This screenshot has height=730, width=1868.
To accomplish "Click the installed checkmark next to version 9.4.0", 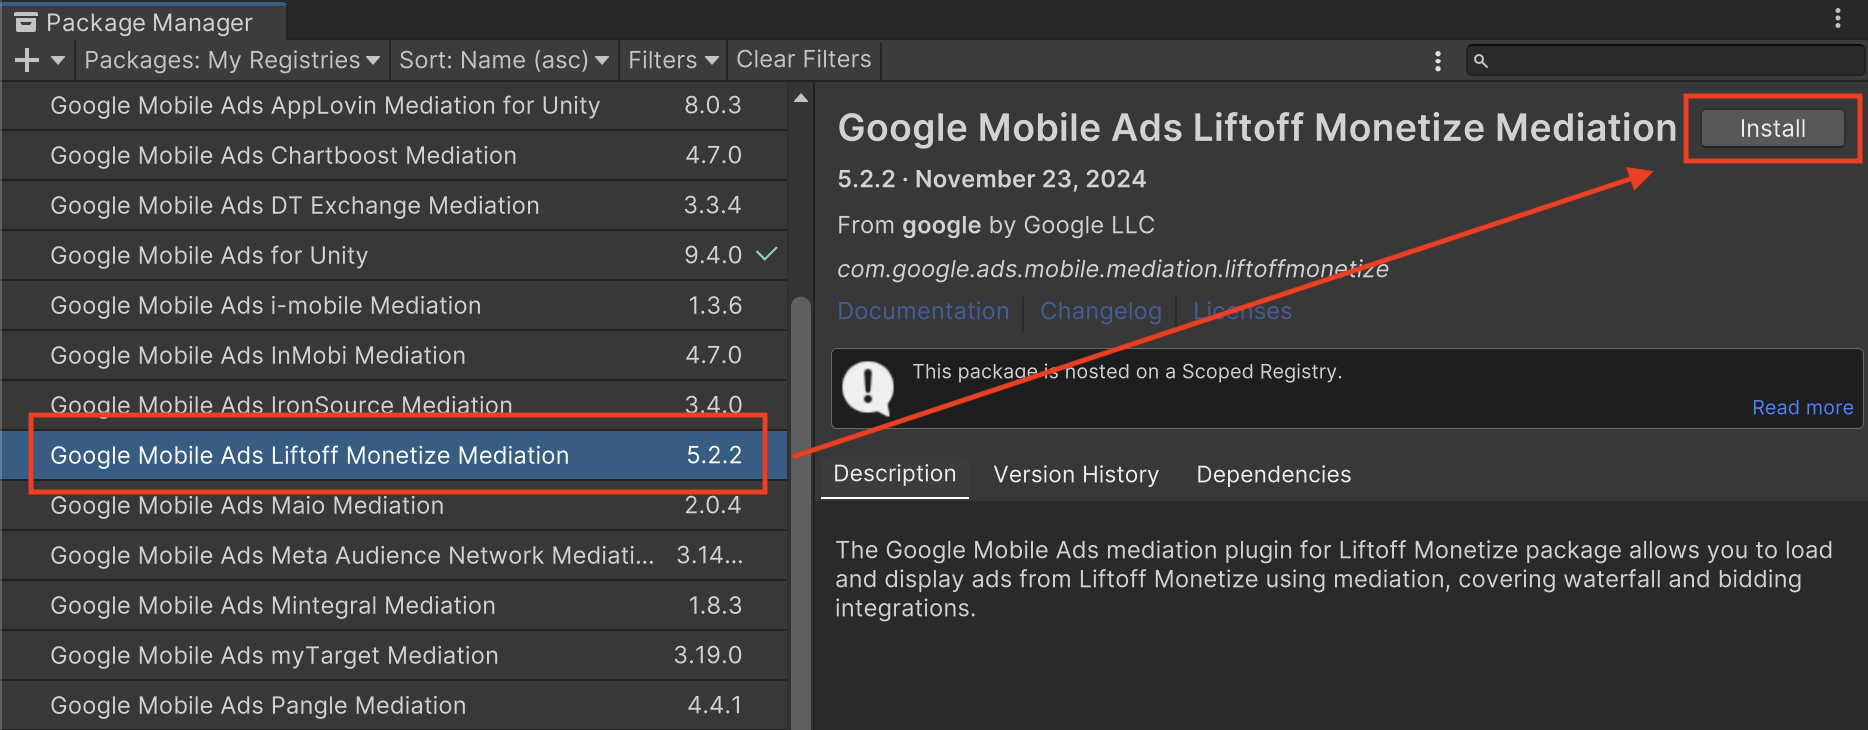I will [x=767, y=254].
